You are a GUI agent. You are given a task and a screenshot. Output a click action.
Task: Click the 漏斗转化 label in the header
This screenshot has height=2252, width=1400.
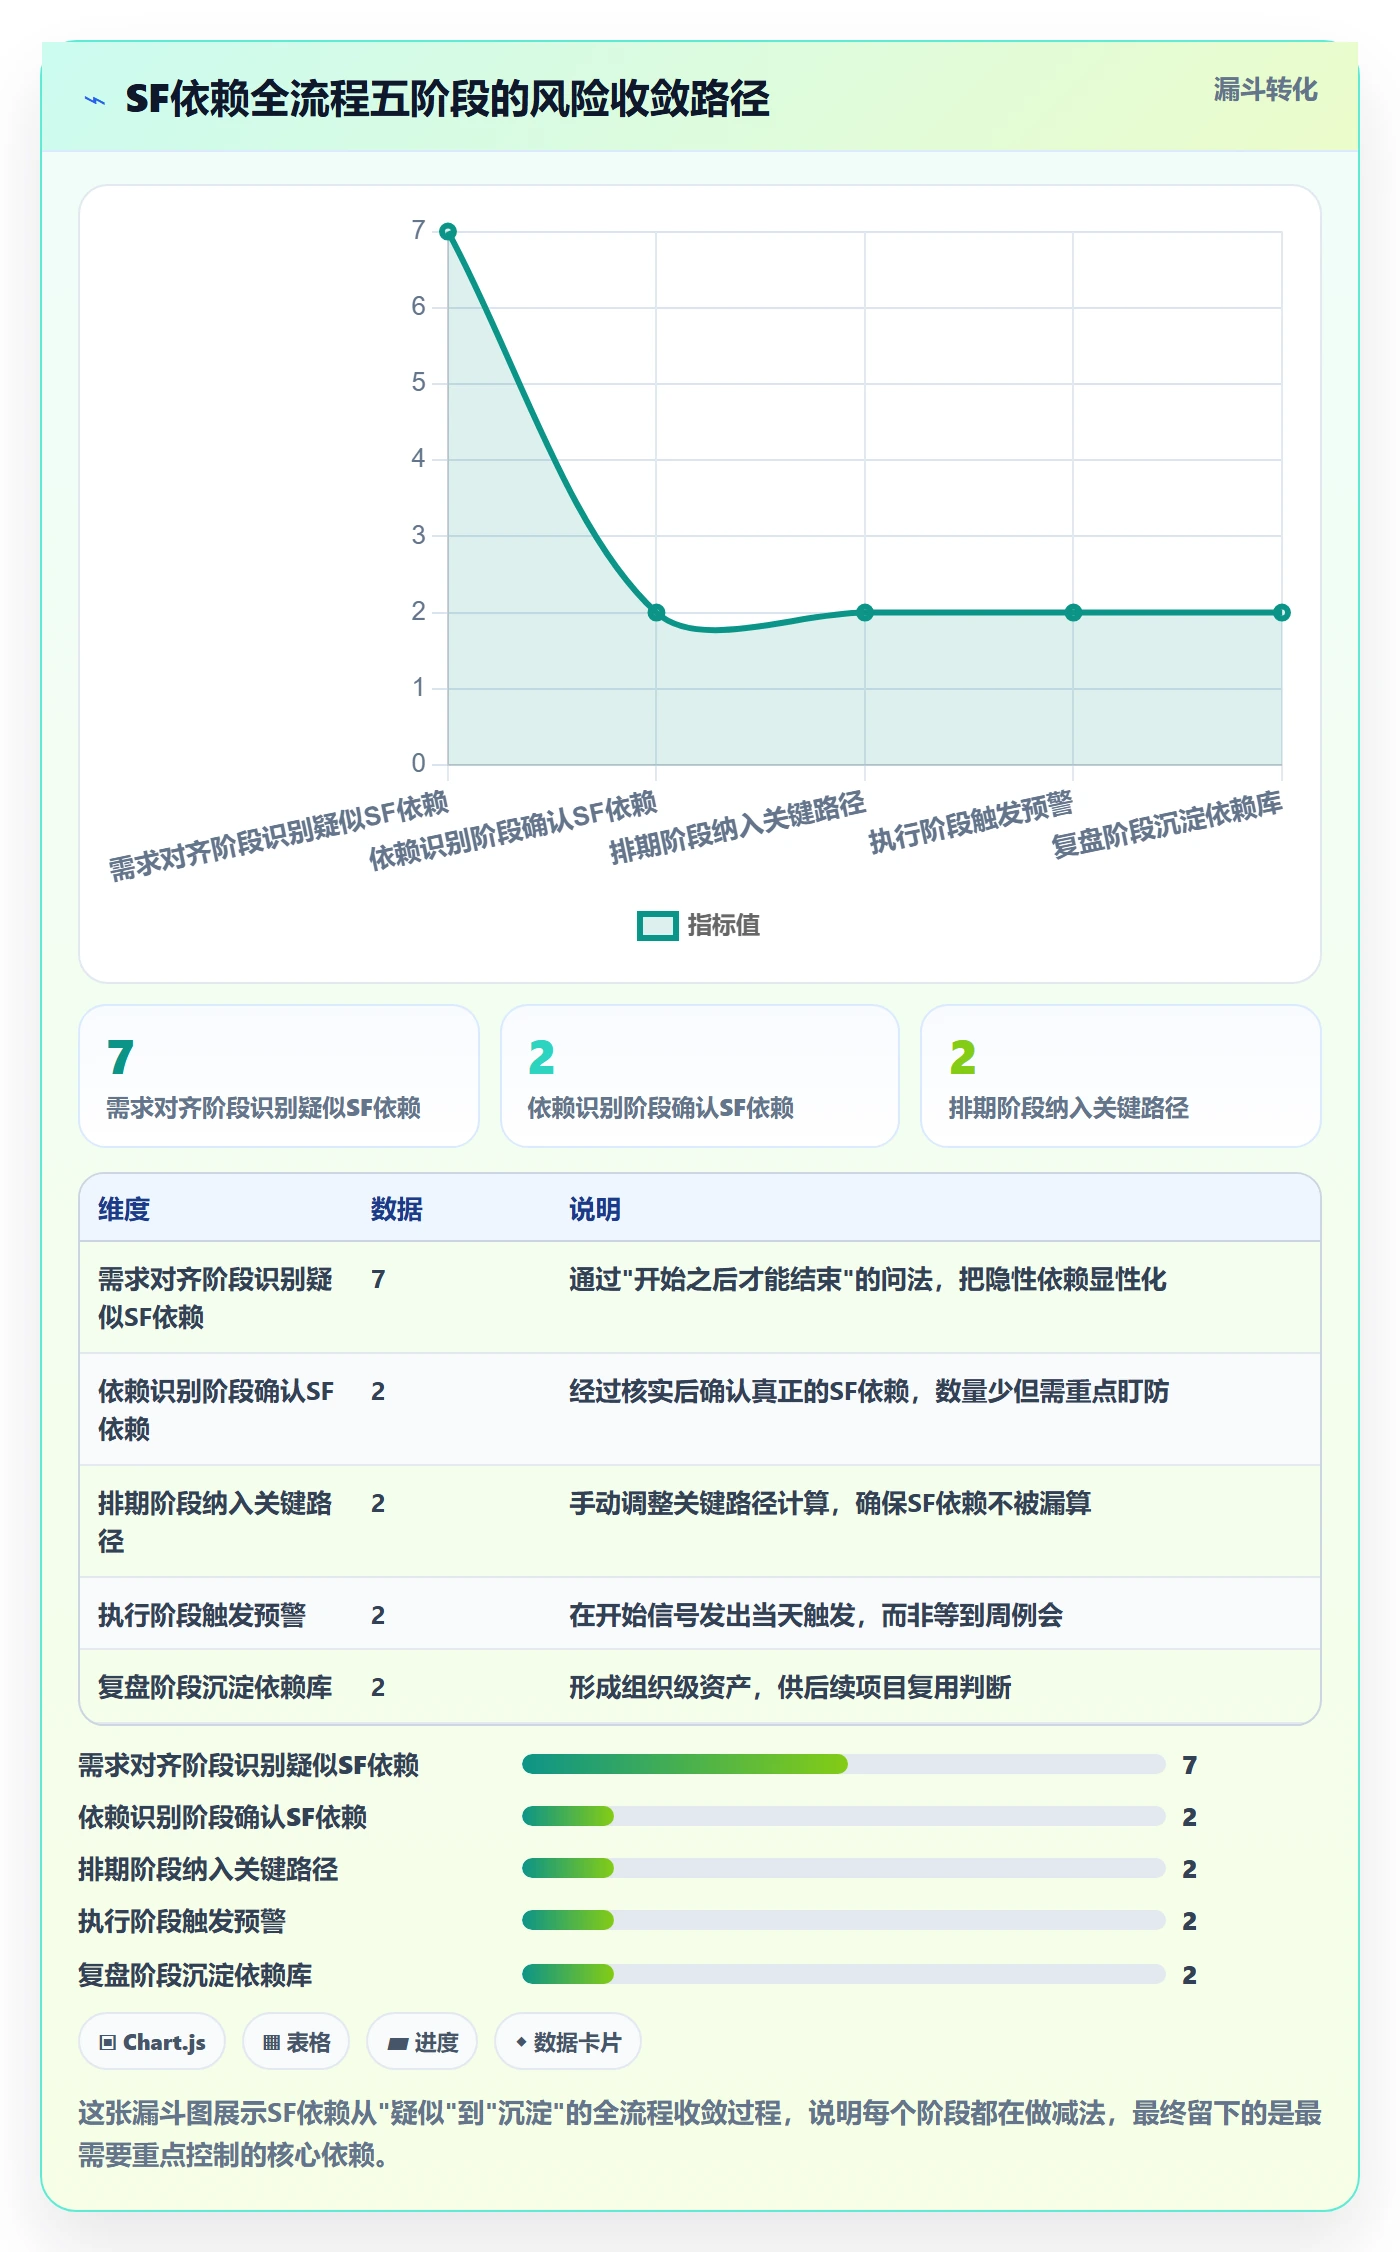(x=1265, y=90)
